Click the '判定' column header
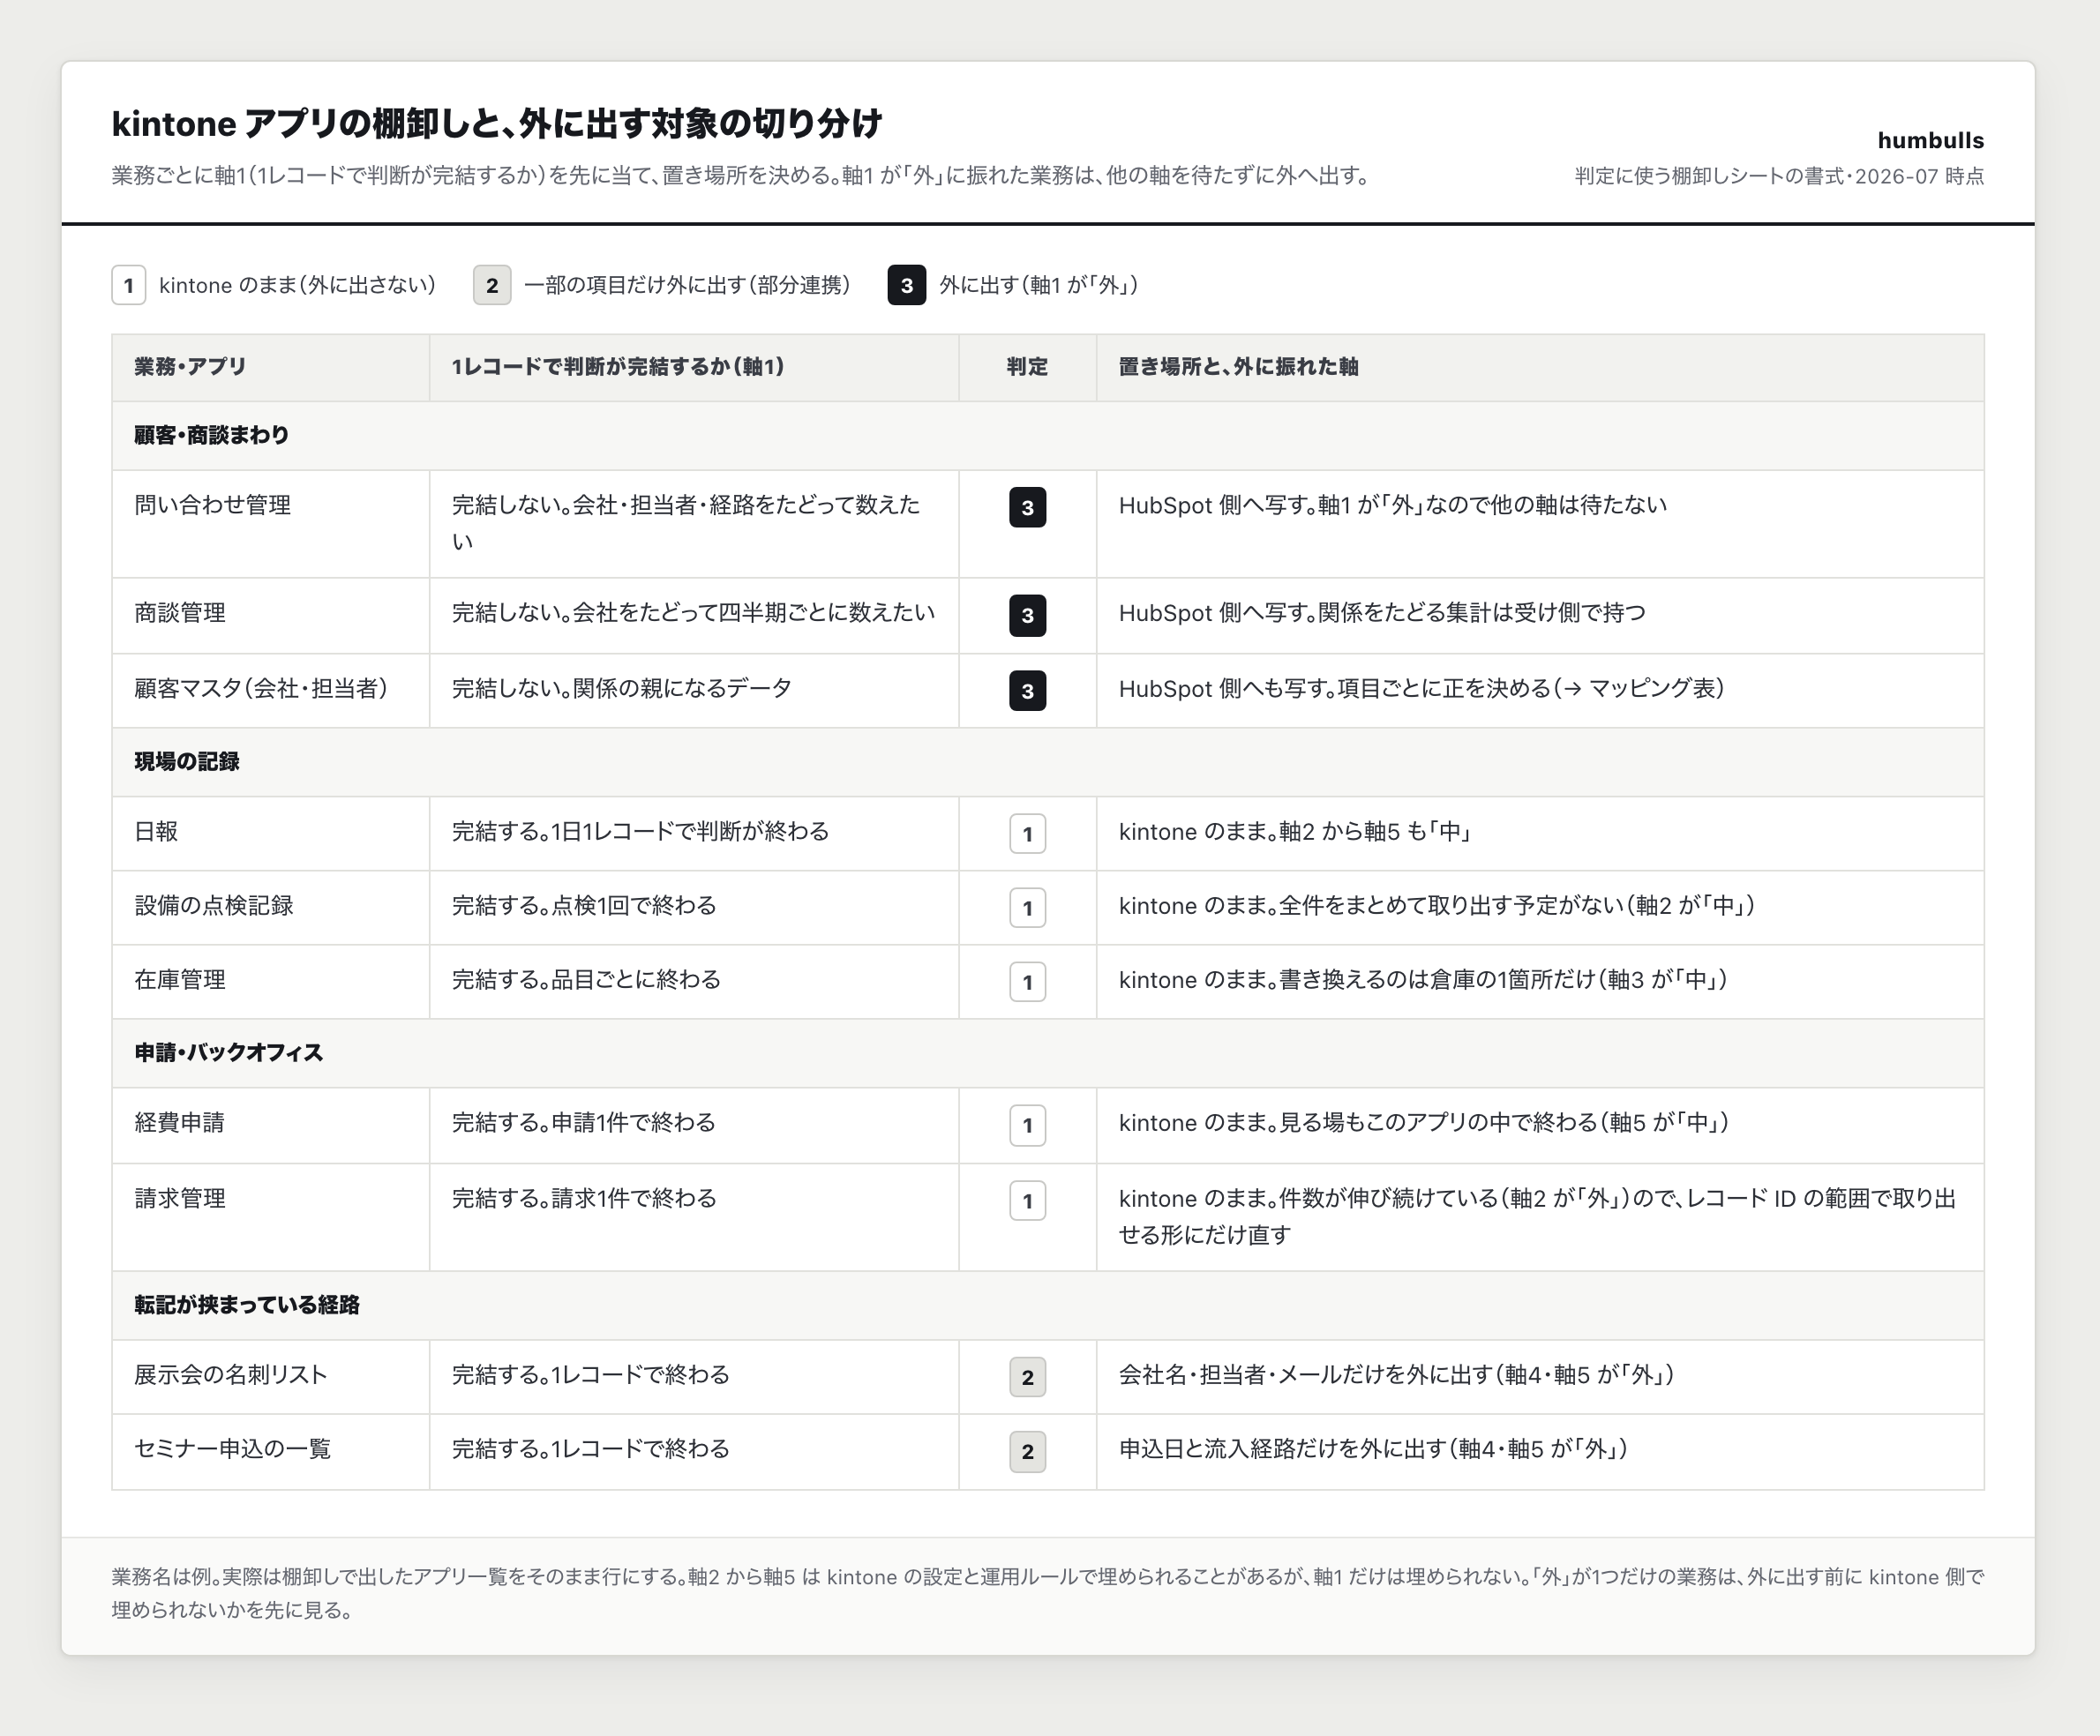 click(1027, 367)
